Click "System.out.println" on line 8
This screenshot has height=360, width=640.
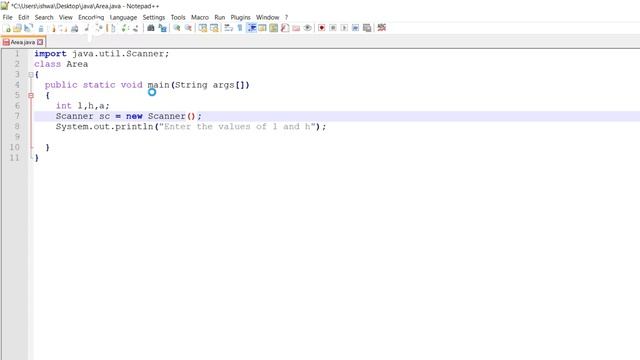pyautogui.click(x=104, y=127)
